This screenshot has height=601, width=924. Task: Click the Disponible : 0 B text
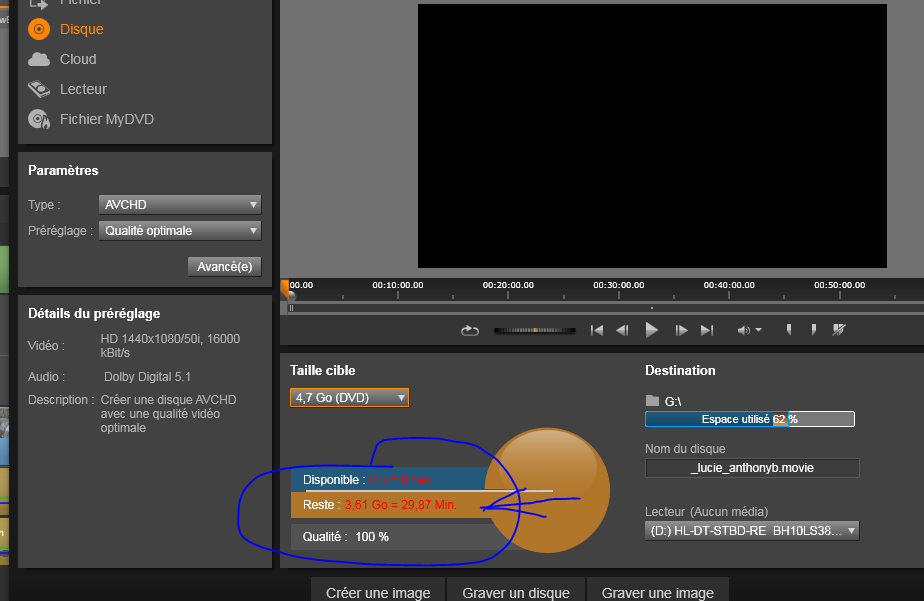tap(367, 480)
